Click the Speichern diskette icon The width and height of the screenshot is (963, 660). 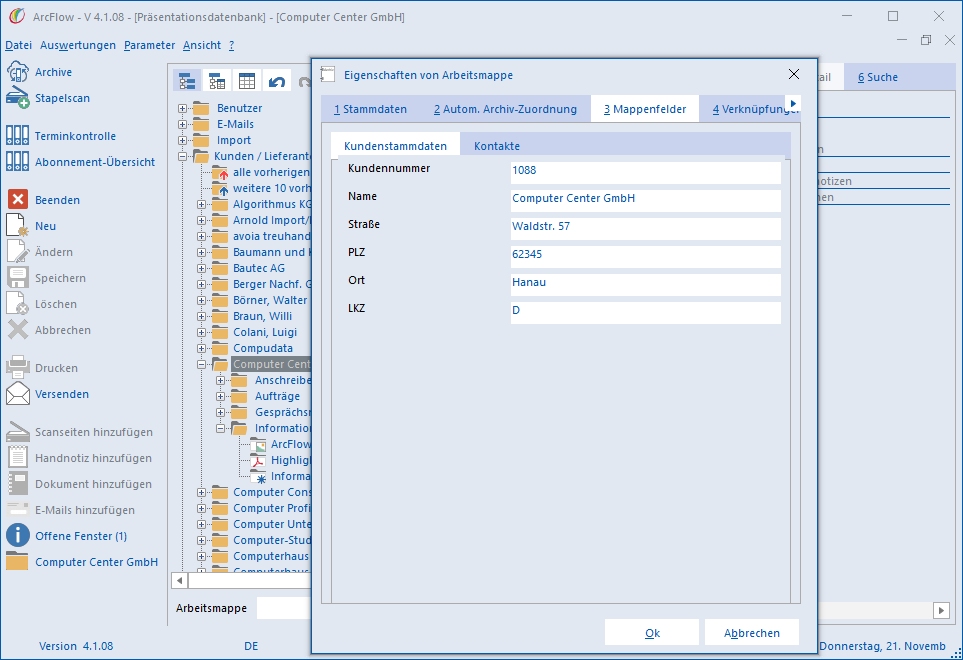click(x=17, y=278)
